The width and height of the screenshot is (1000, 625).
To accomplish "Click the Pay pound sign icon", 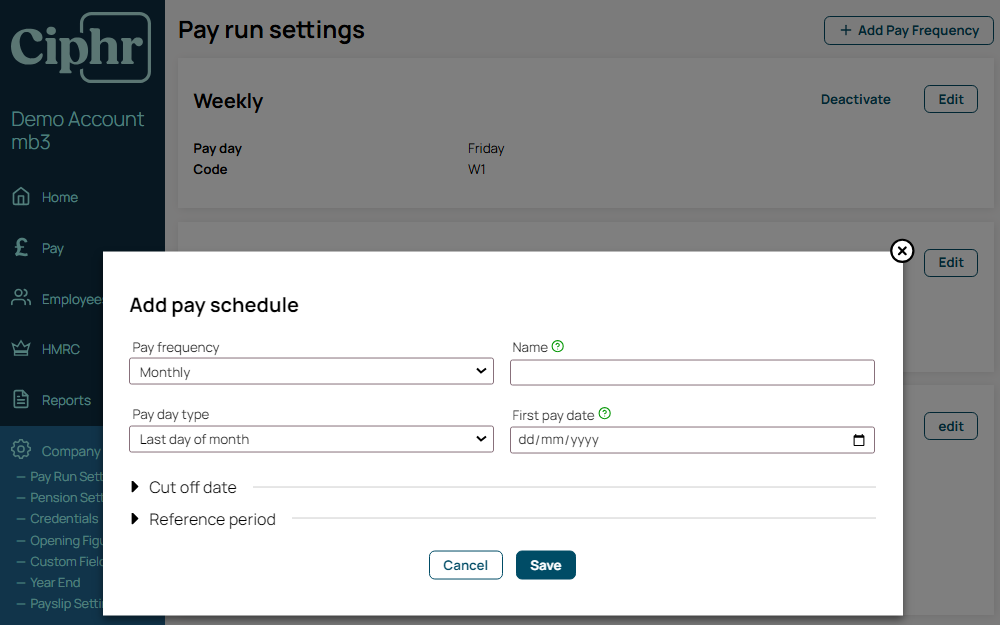I will pos(21,248).
